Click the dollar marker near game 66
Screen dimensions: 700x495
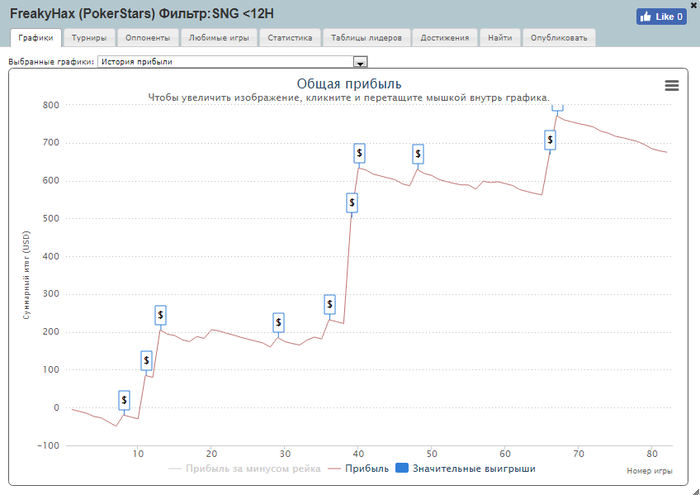(x=550, y=140)
